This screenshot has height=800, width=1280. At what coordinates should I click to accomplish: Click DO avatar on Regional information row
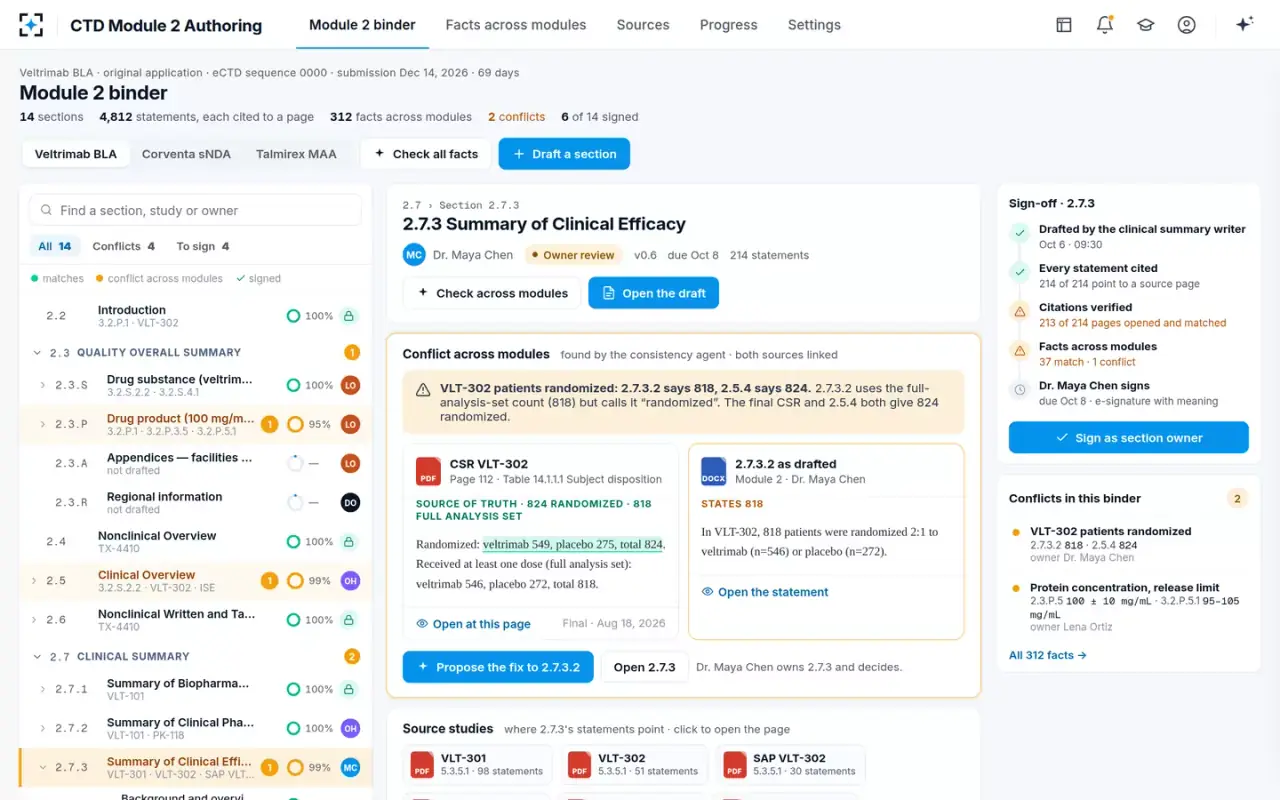350,502
